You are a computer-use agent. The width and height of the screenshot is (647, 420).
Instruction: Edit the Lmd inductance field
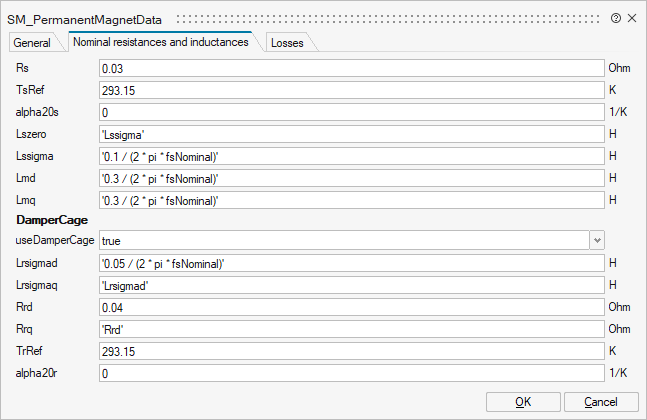click(x=352, y=178)
